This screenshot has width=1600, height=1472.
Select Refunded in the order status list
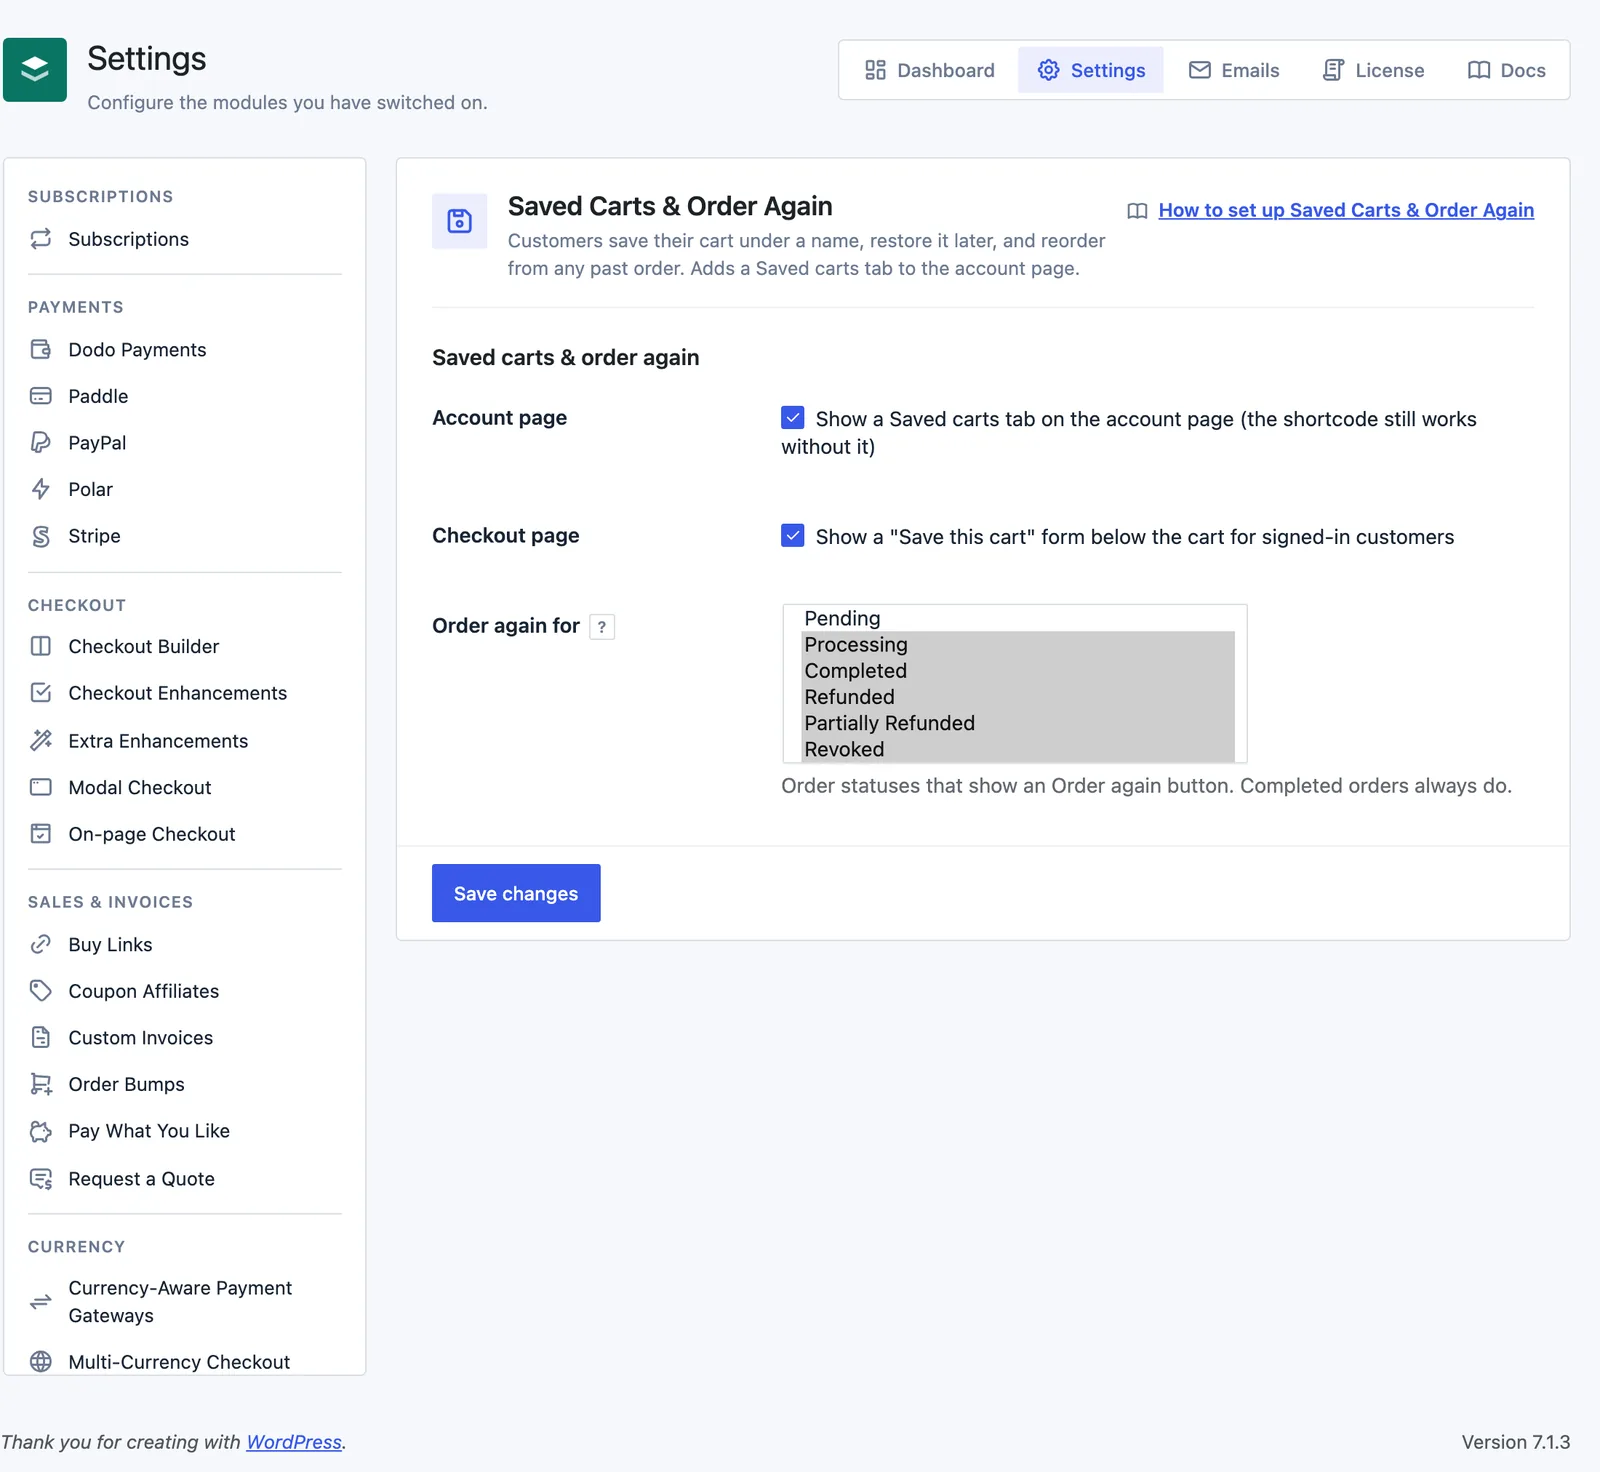(x=1018, y=697)
